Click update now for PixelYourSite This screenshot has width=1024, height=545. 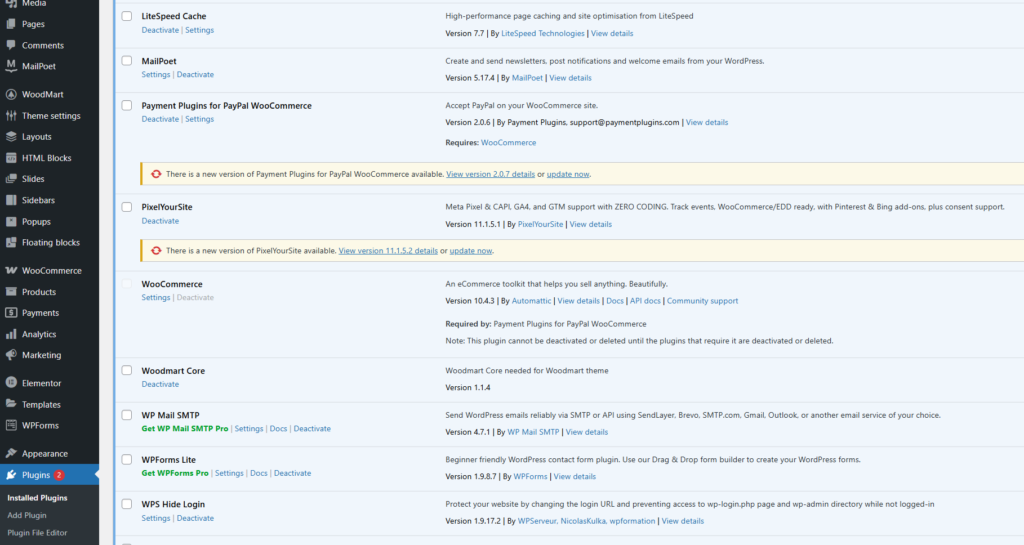click(471, 251)
